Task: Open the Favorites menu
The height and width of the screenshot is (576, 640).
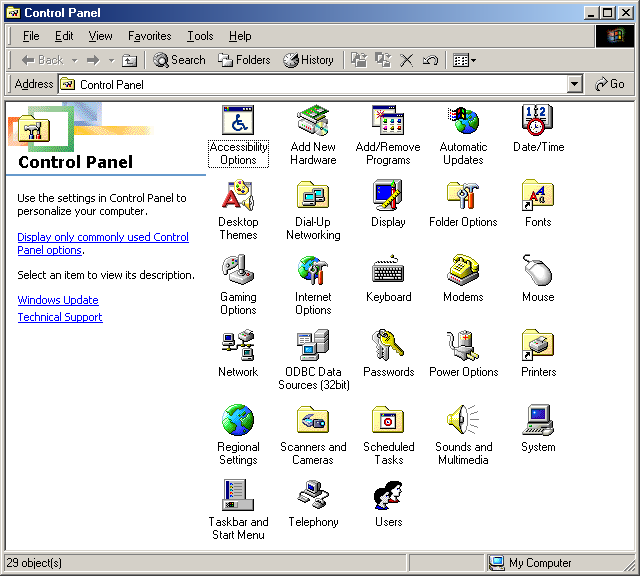Action: (149, 36)
